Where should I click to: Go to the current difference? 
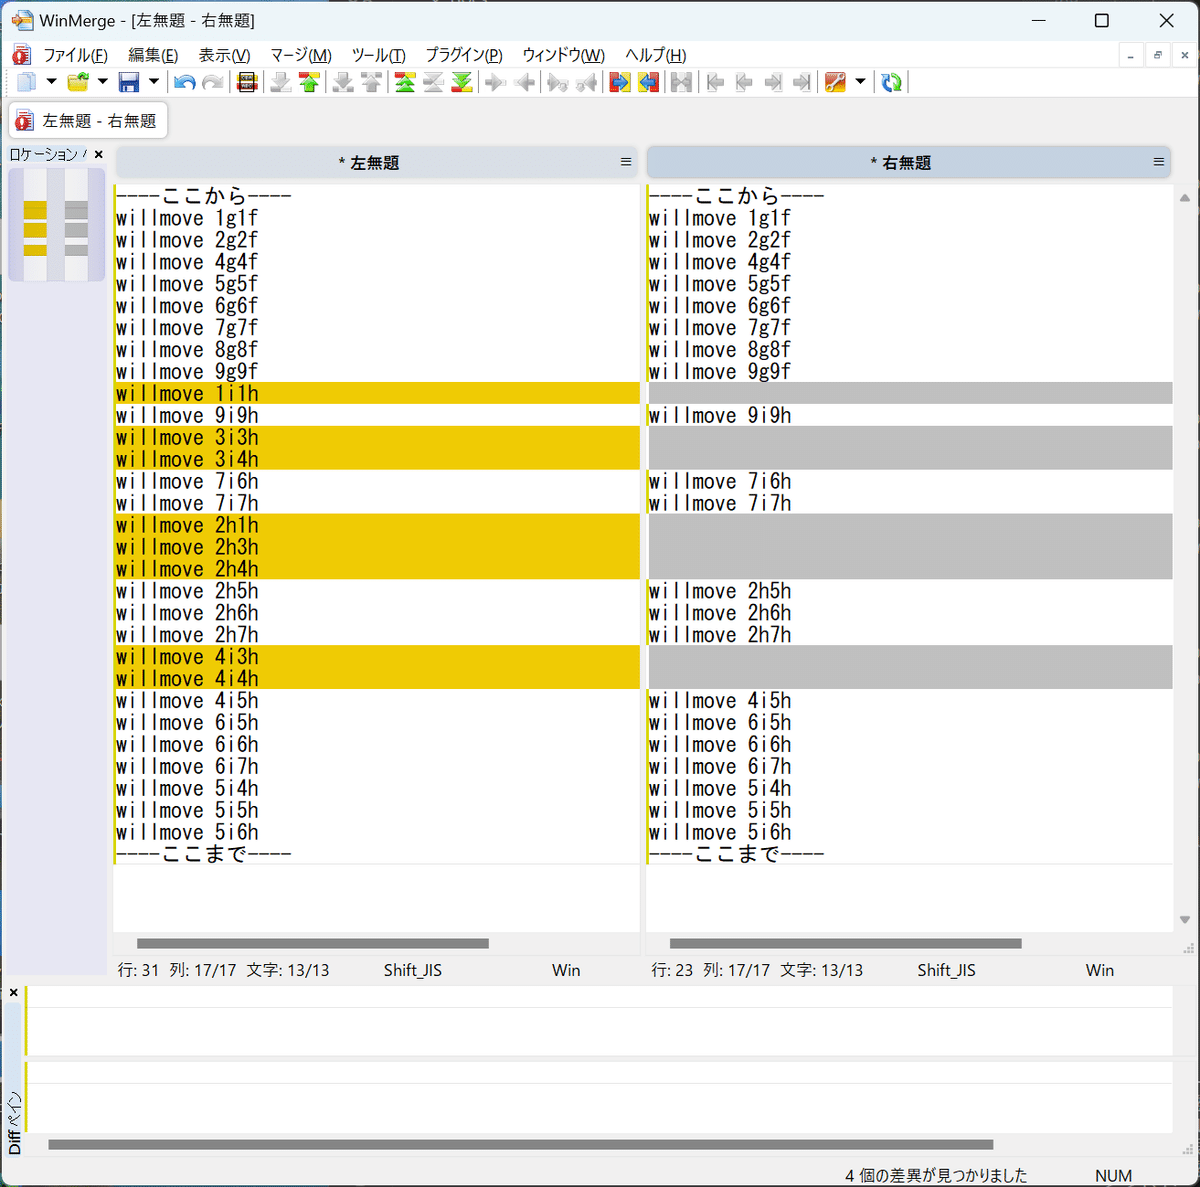(433, 82)
